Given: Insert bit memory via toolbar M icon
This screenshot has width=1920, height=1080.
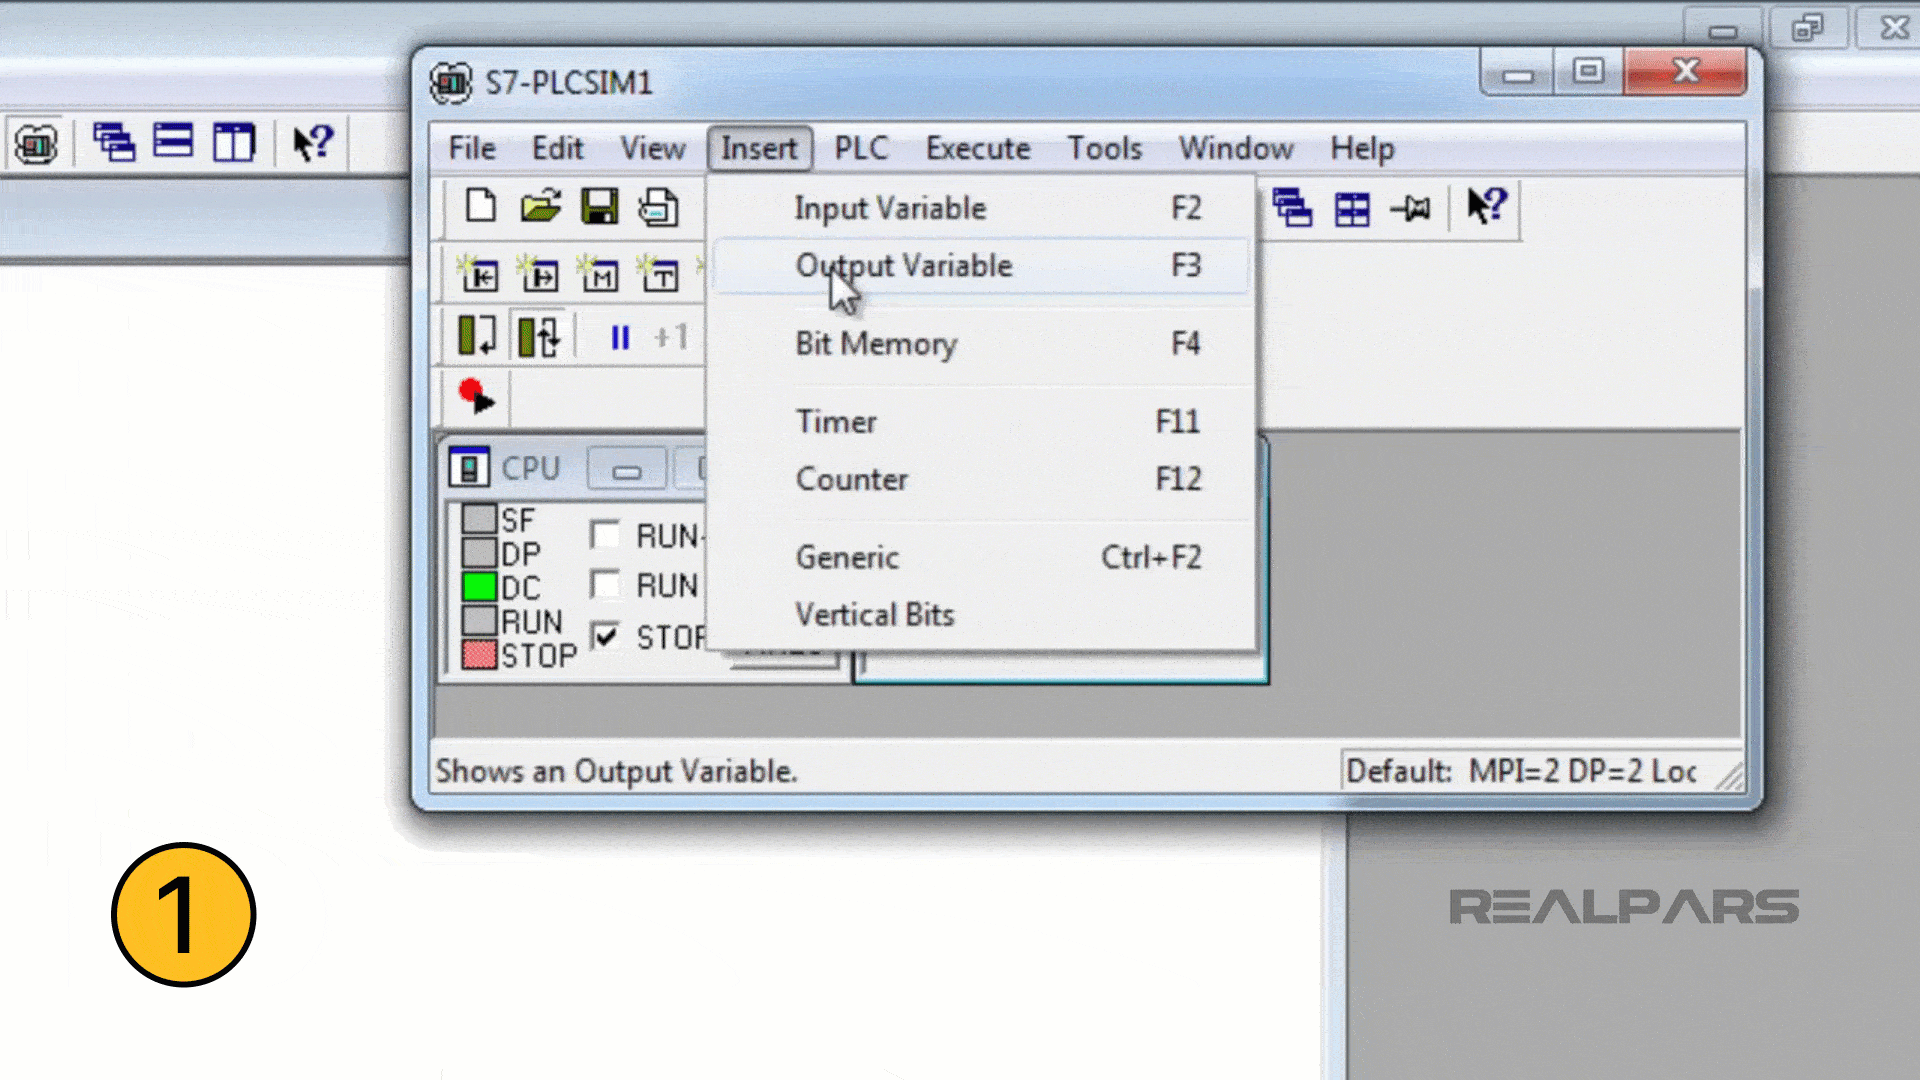Looking at the screenshot, I should (x=599, y=273).
